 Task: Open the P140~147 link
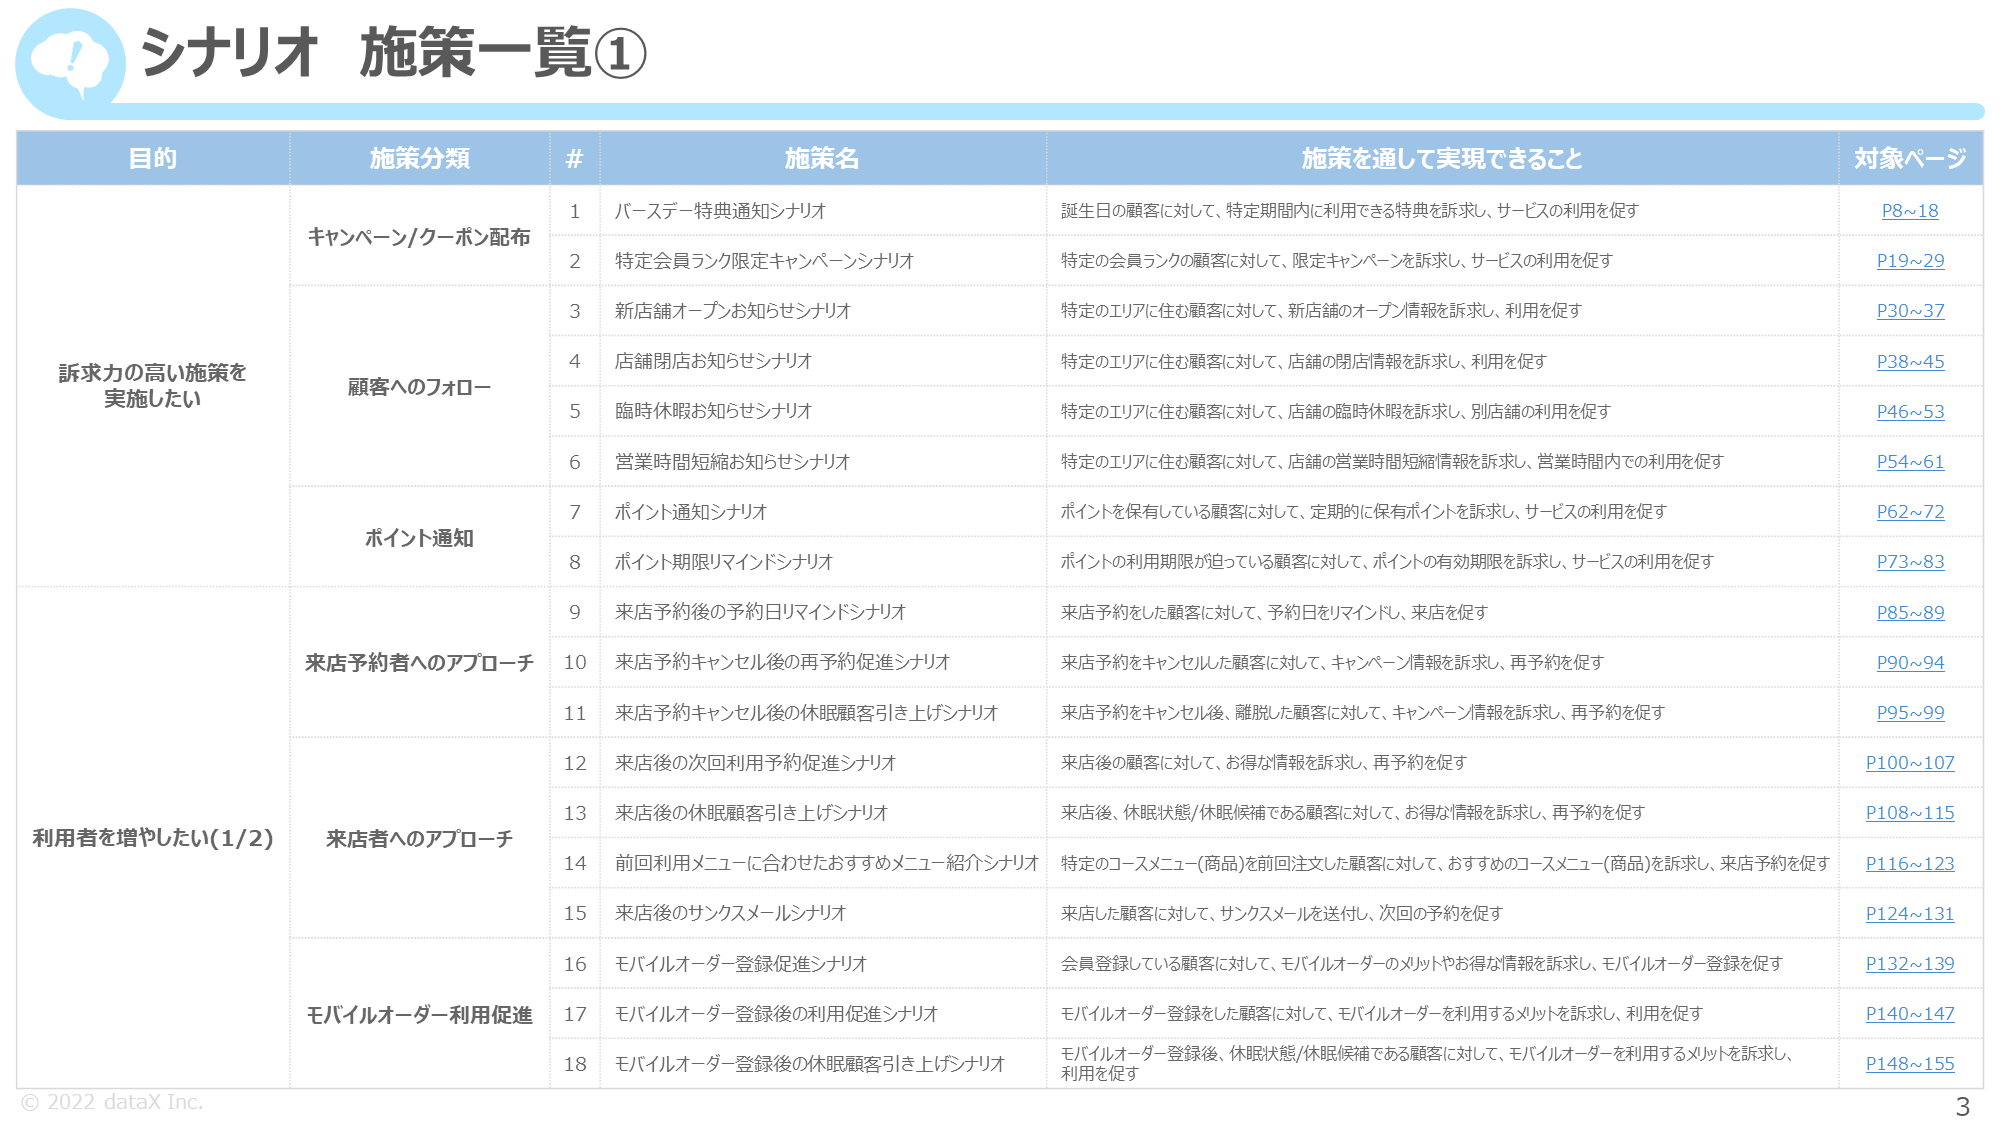point(1910,1014)
